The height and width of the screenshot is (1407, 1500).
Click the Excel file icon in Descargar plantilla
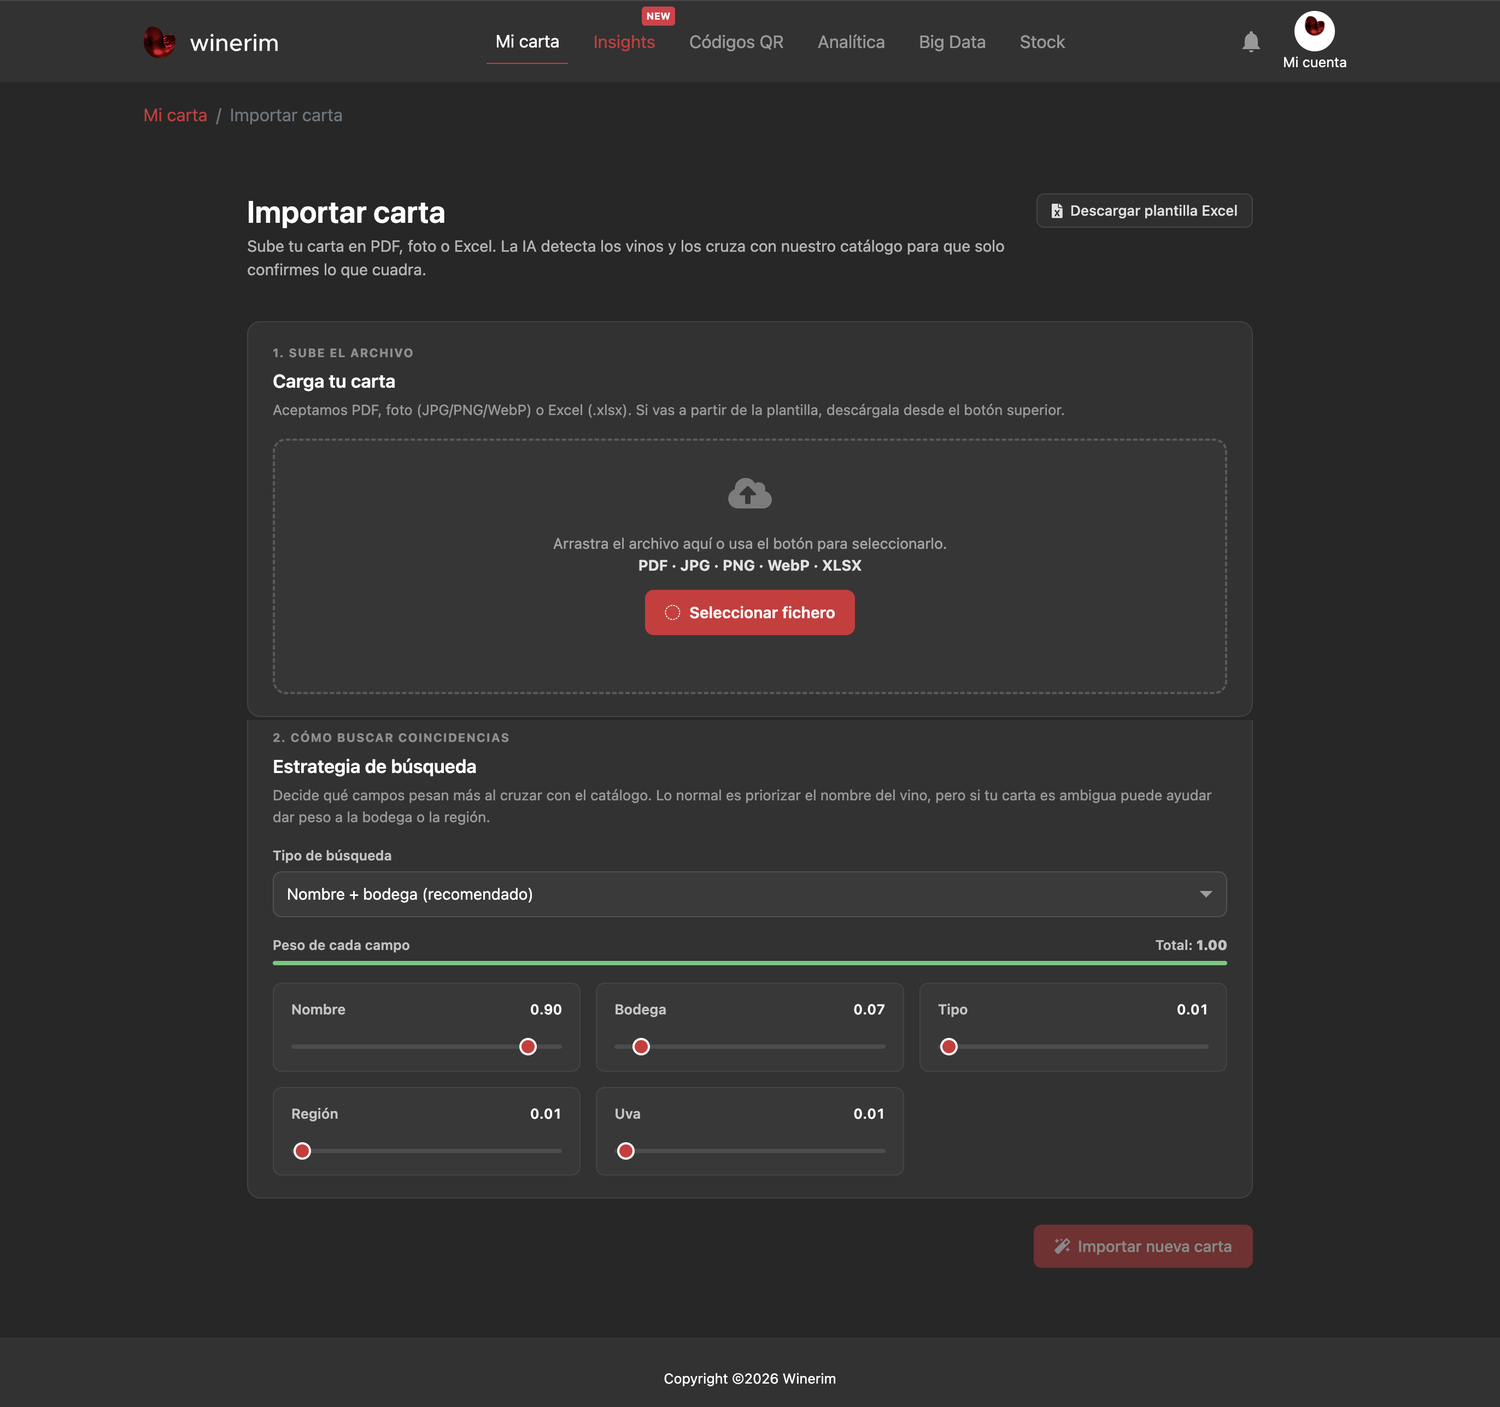(1057, 211)
